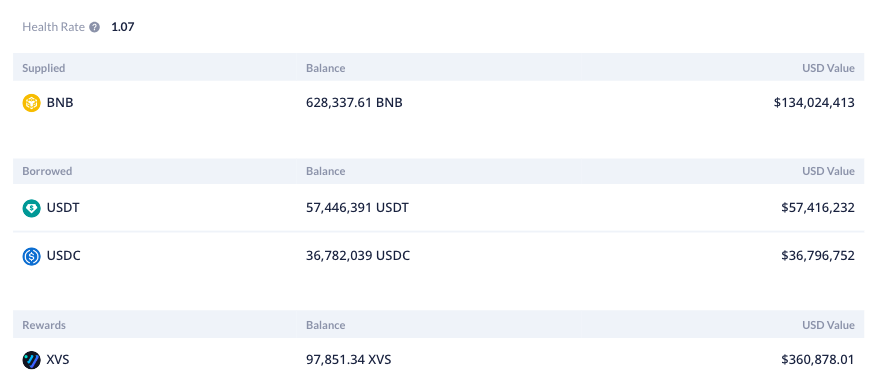Click the USDC token icon
Viewport: 875px width, 387px height.
(x=31, y=256)
